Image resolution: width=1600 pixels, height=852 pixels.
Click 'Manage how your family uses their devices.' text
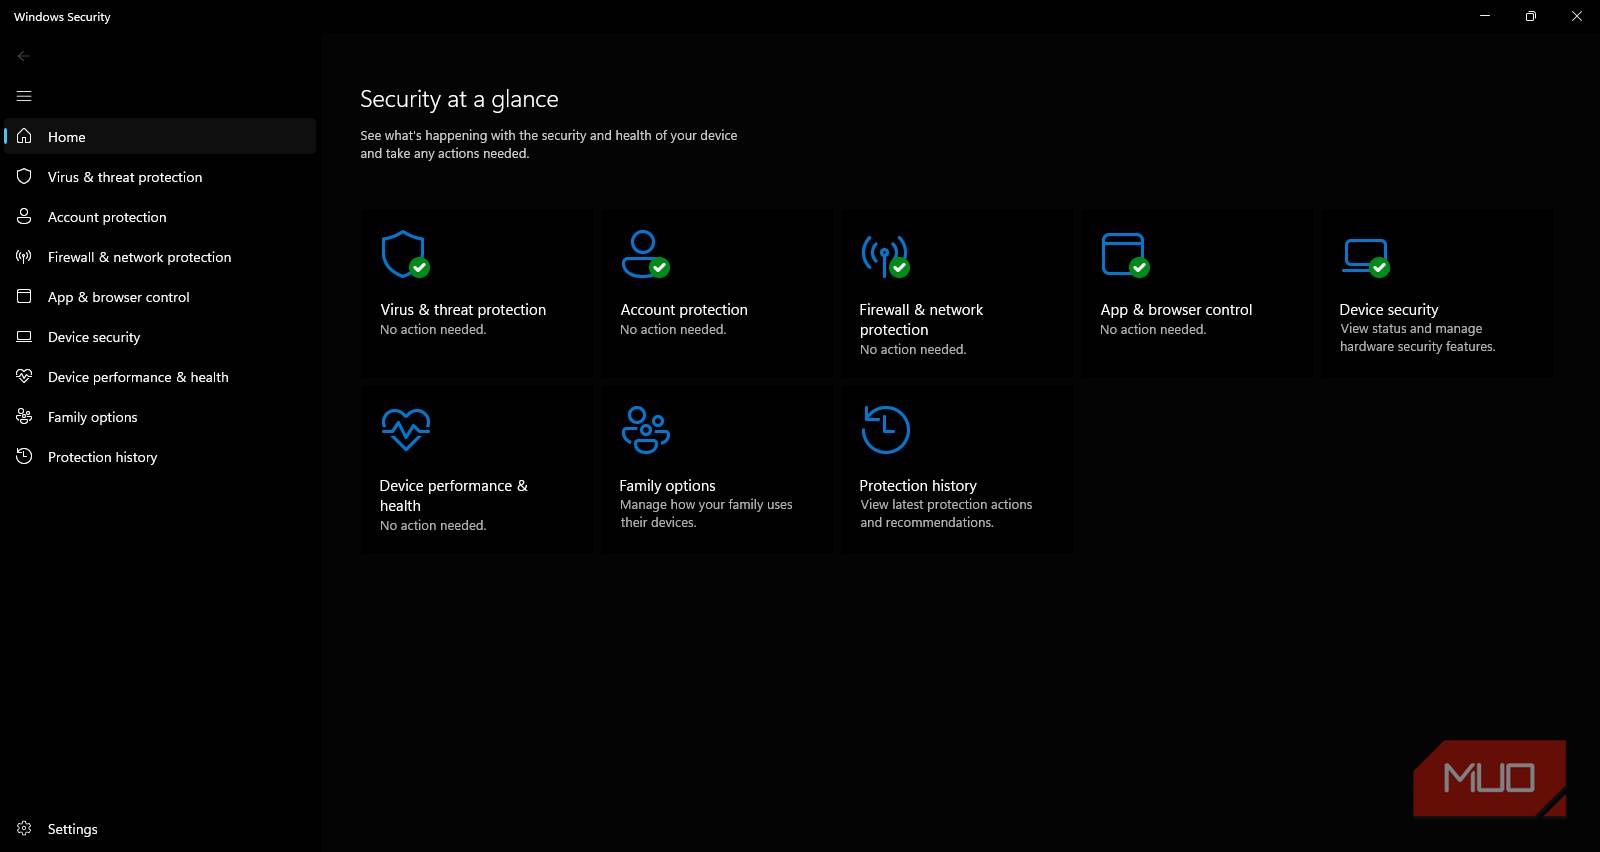[706, 514]
